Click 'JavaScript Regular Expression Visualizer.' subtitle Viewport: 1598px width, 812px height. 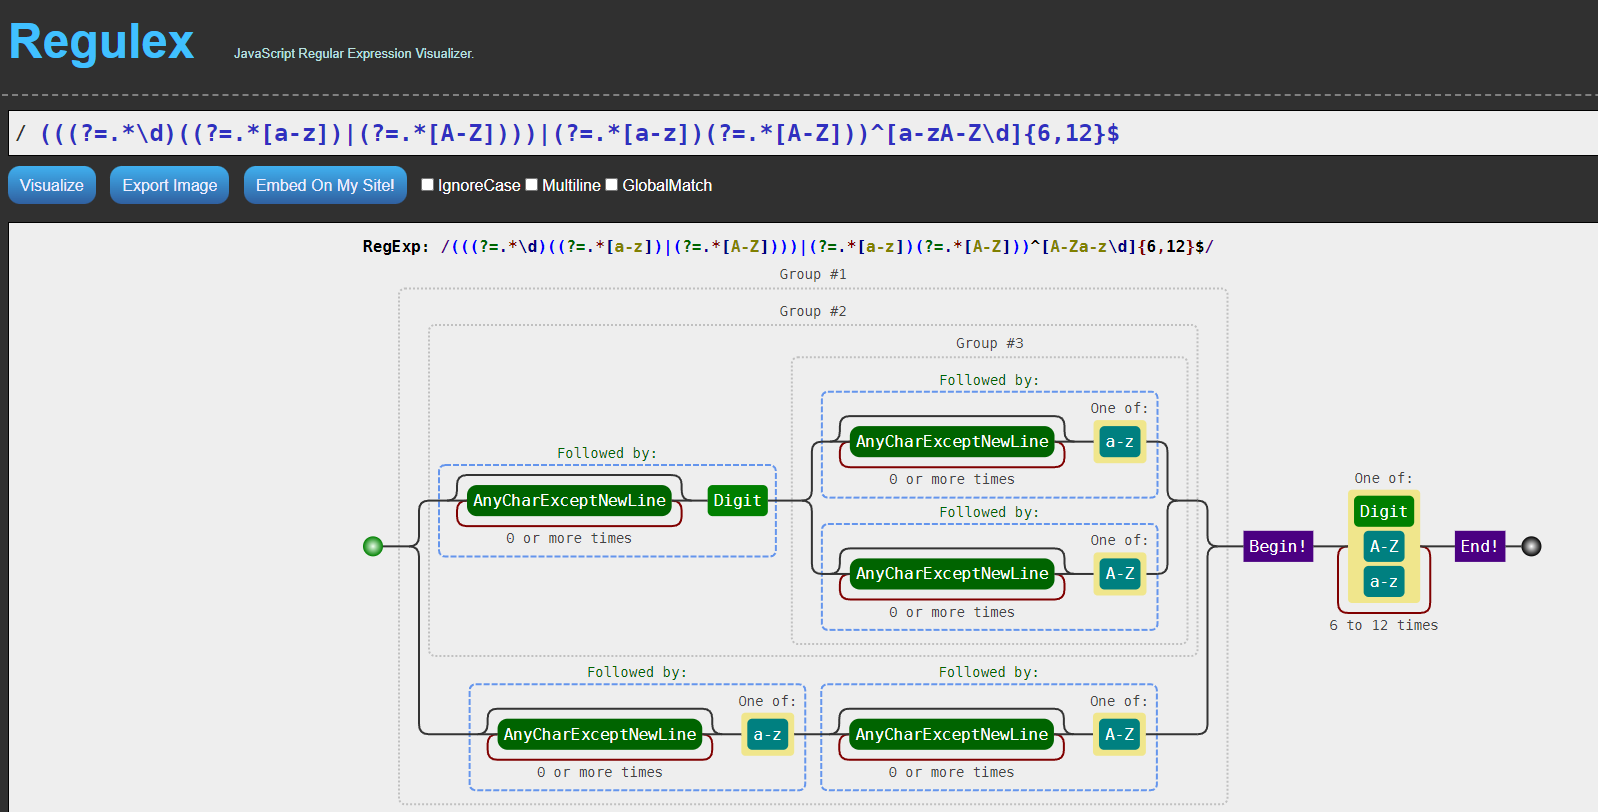[354, 53]
